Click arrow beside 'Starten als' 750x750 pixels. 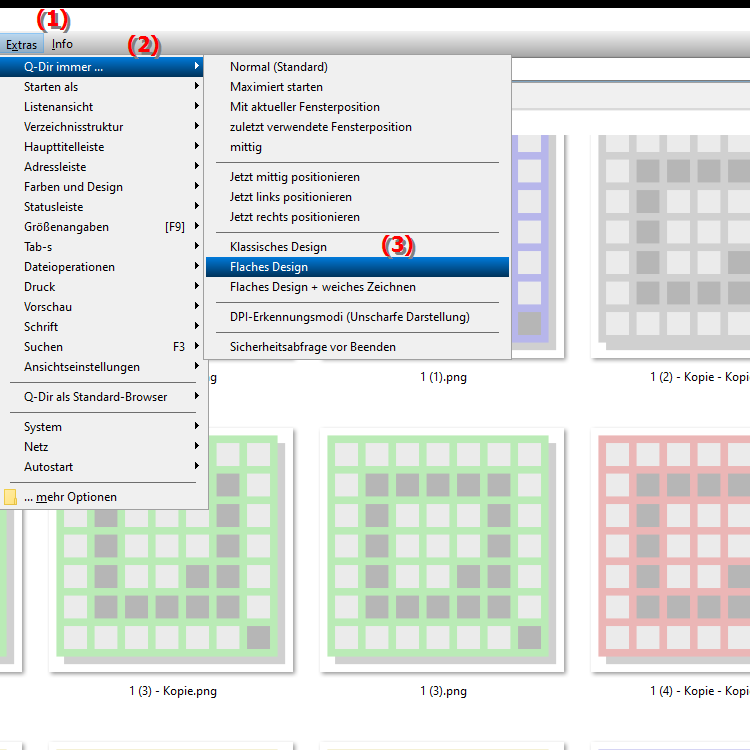tap(197, 86)
